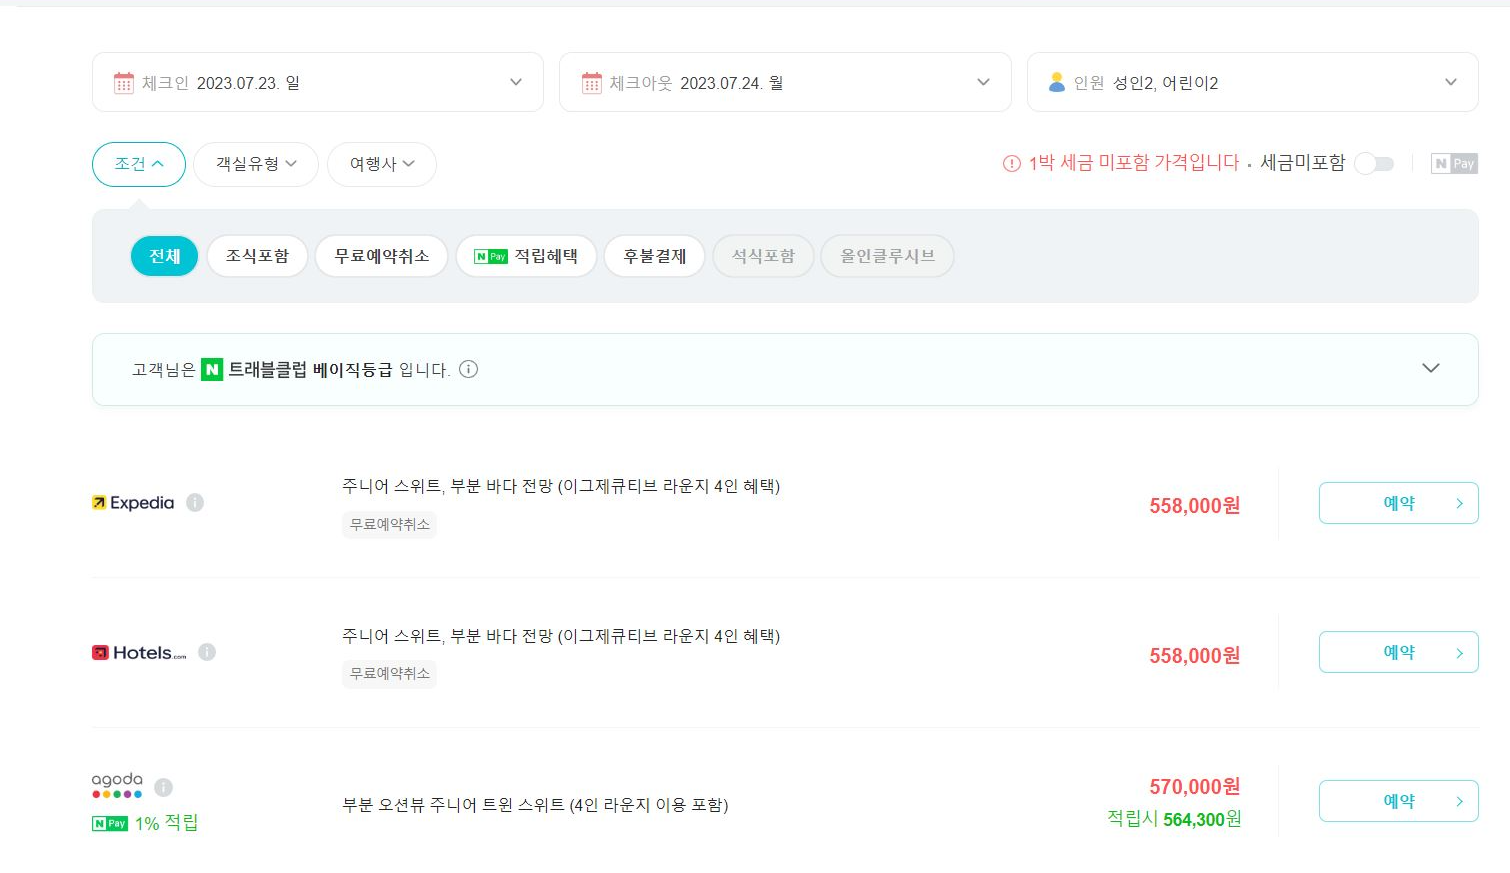Click the 무료예약취소 tag under Expedia room
The image size is (1510, 873).
click(389, 524)
